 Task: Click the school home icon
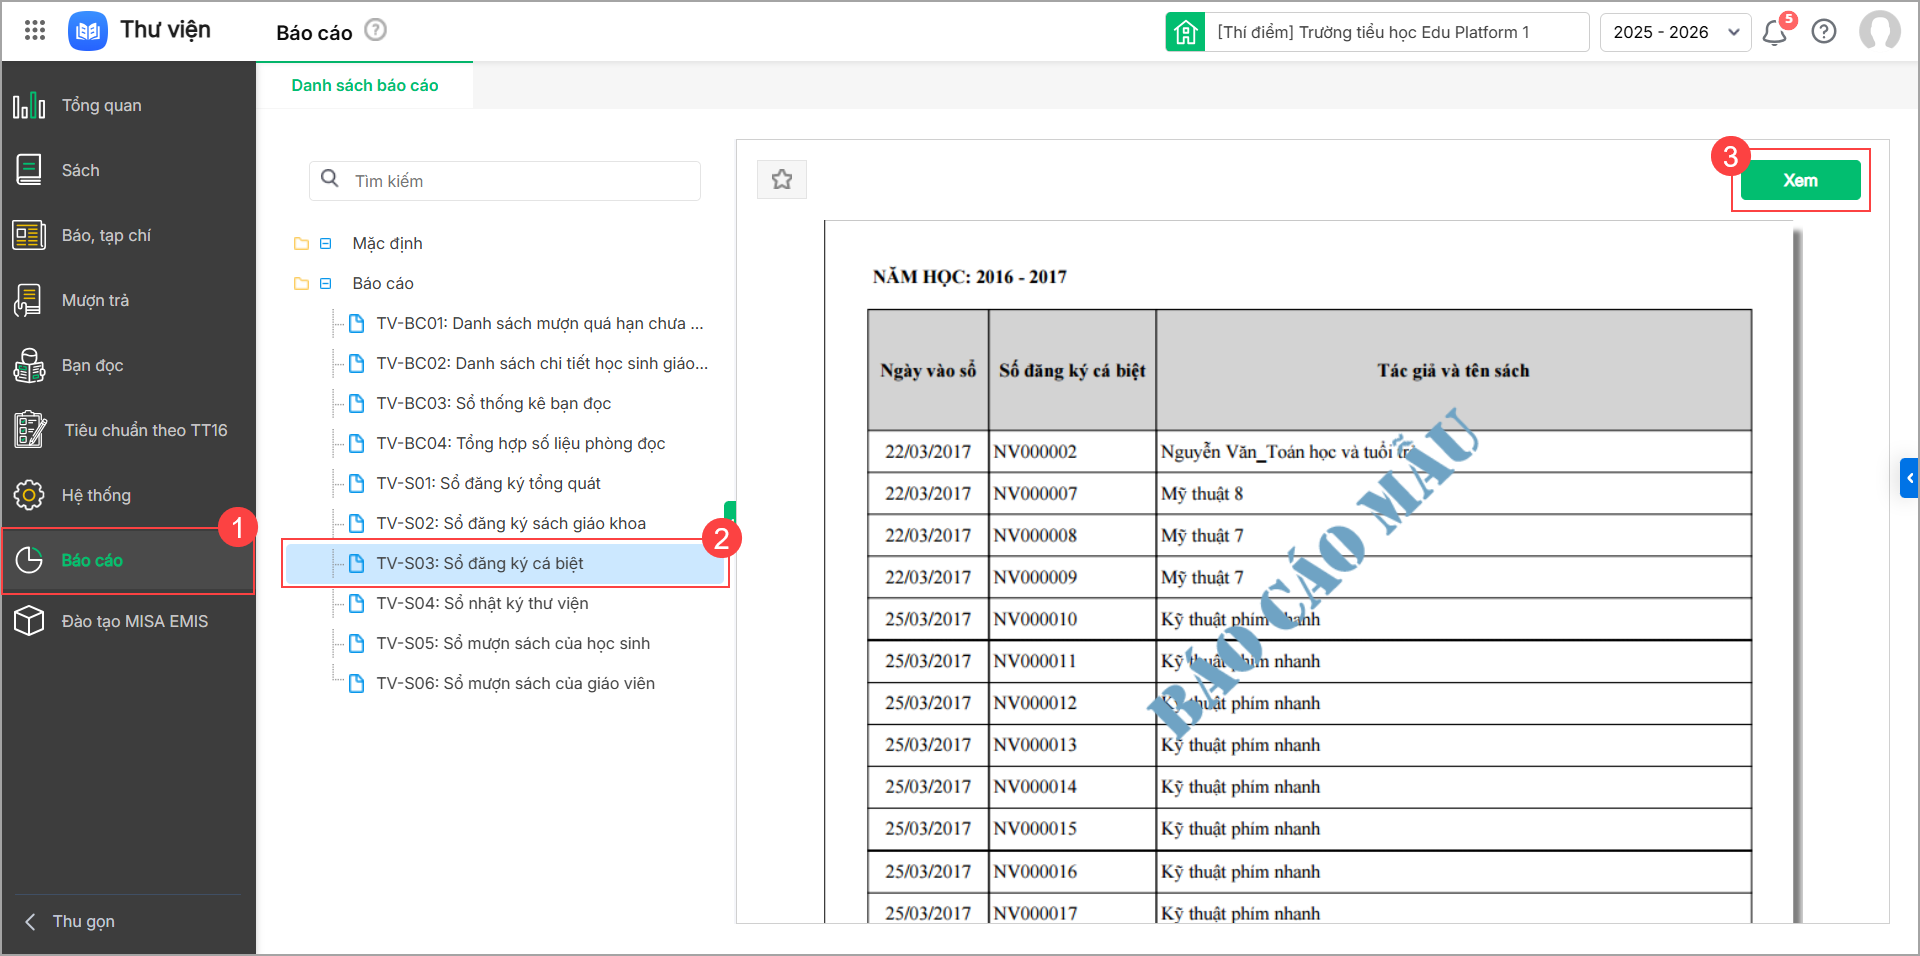pos(1185,32)
